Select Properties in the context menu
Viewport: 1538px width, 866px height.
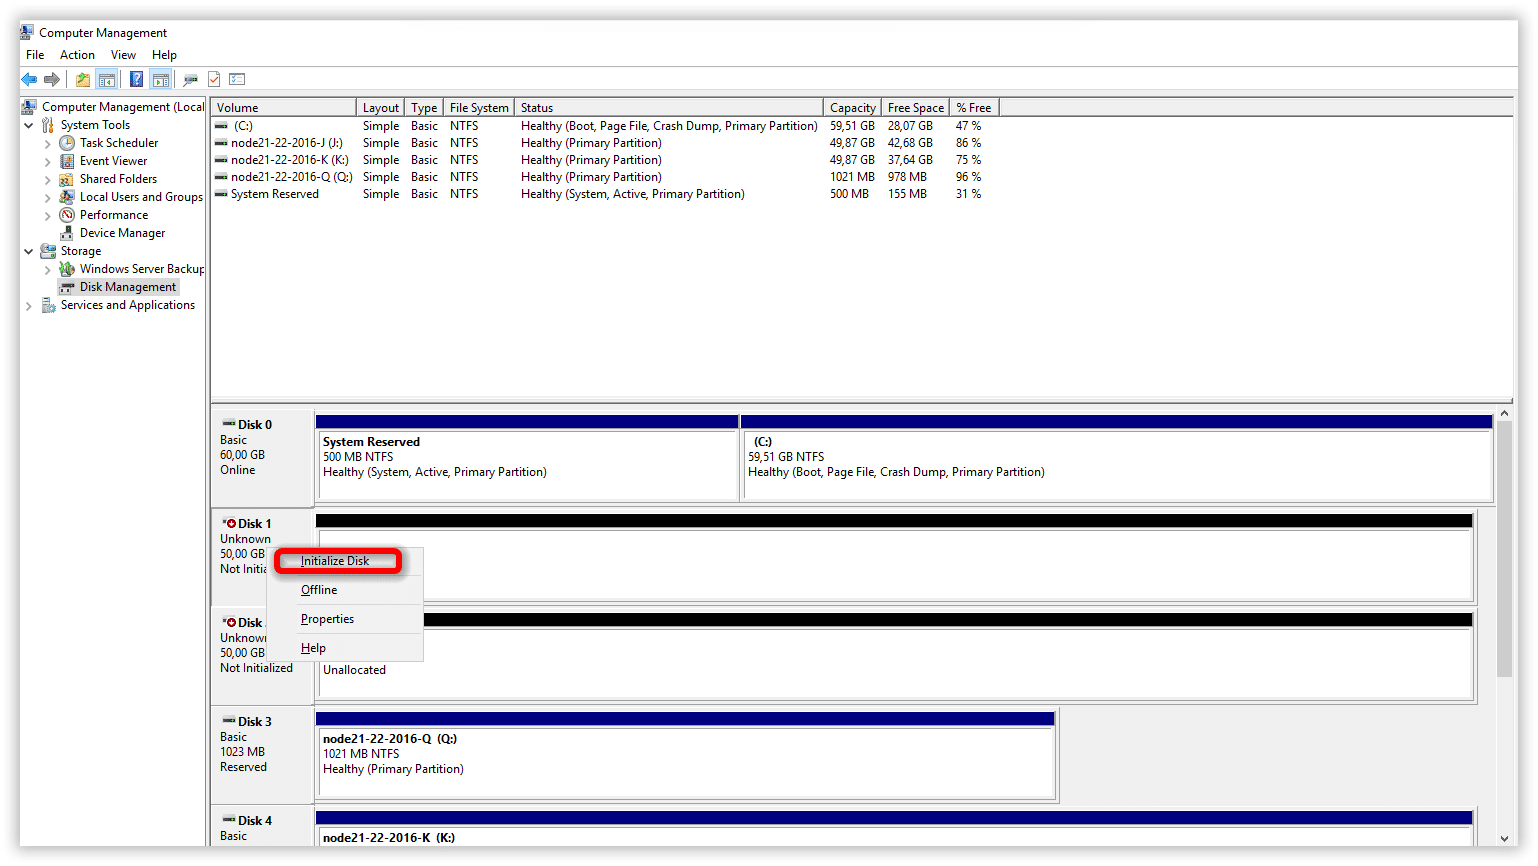point(327,619)
